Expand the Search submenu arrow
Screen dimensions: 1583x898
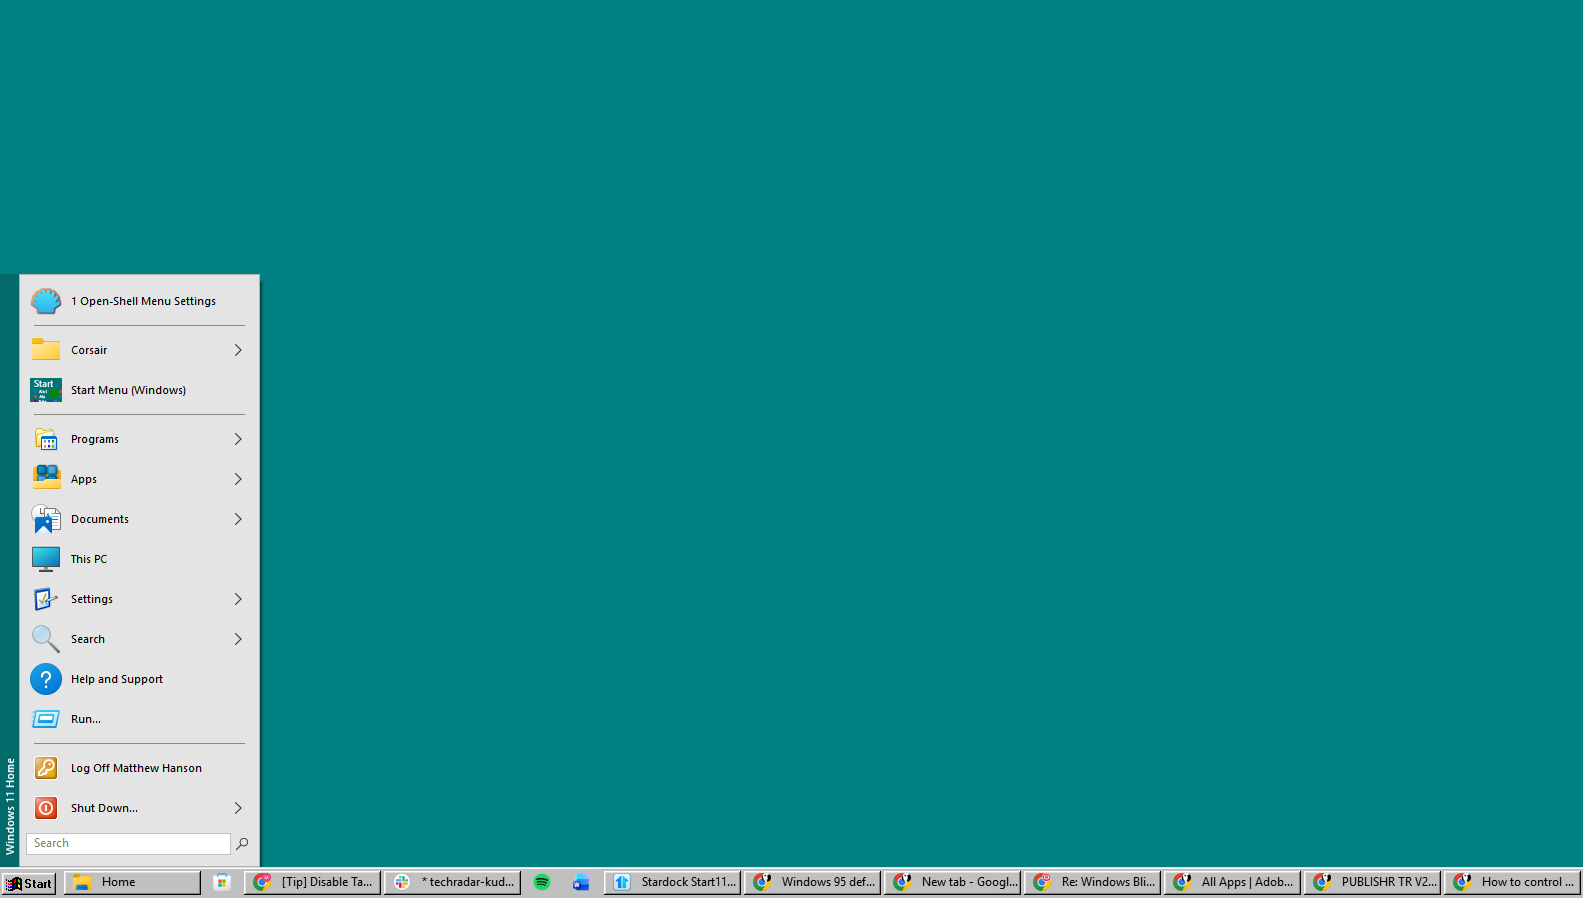pyautogui.click(x=238, y=639)
